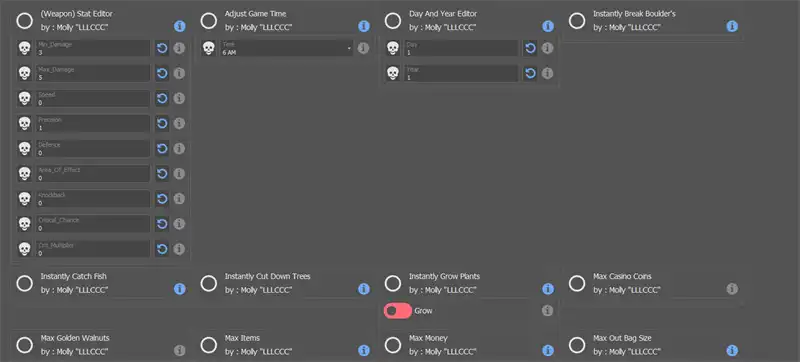This screenshot has height=362, width=800.
Task: Enable the Max Items cheat
Action: pyautogui.click(x=209, y=345)
